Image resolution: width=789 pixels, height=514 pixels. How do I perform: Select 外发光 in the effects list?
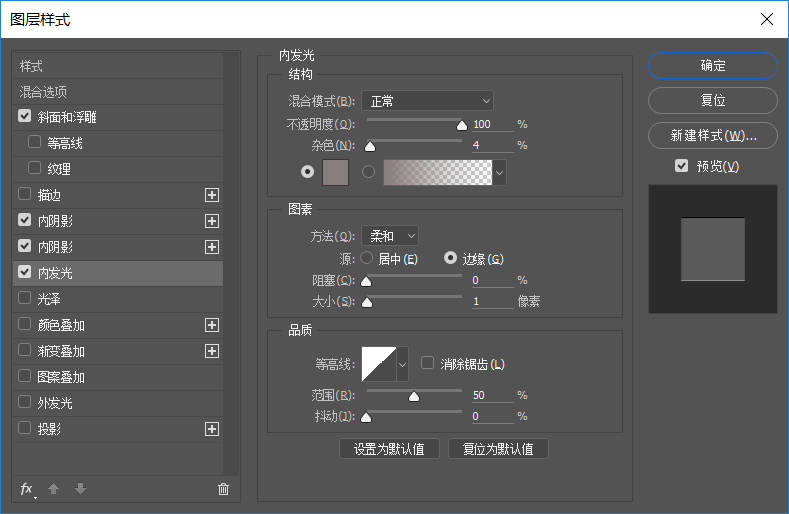click(55, 403)
